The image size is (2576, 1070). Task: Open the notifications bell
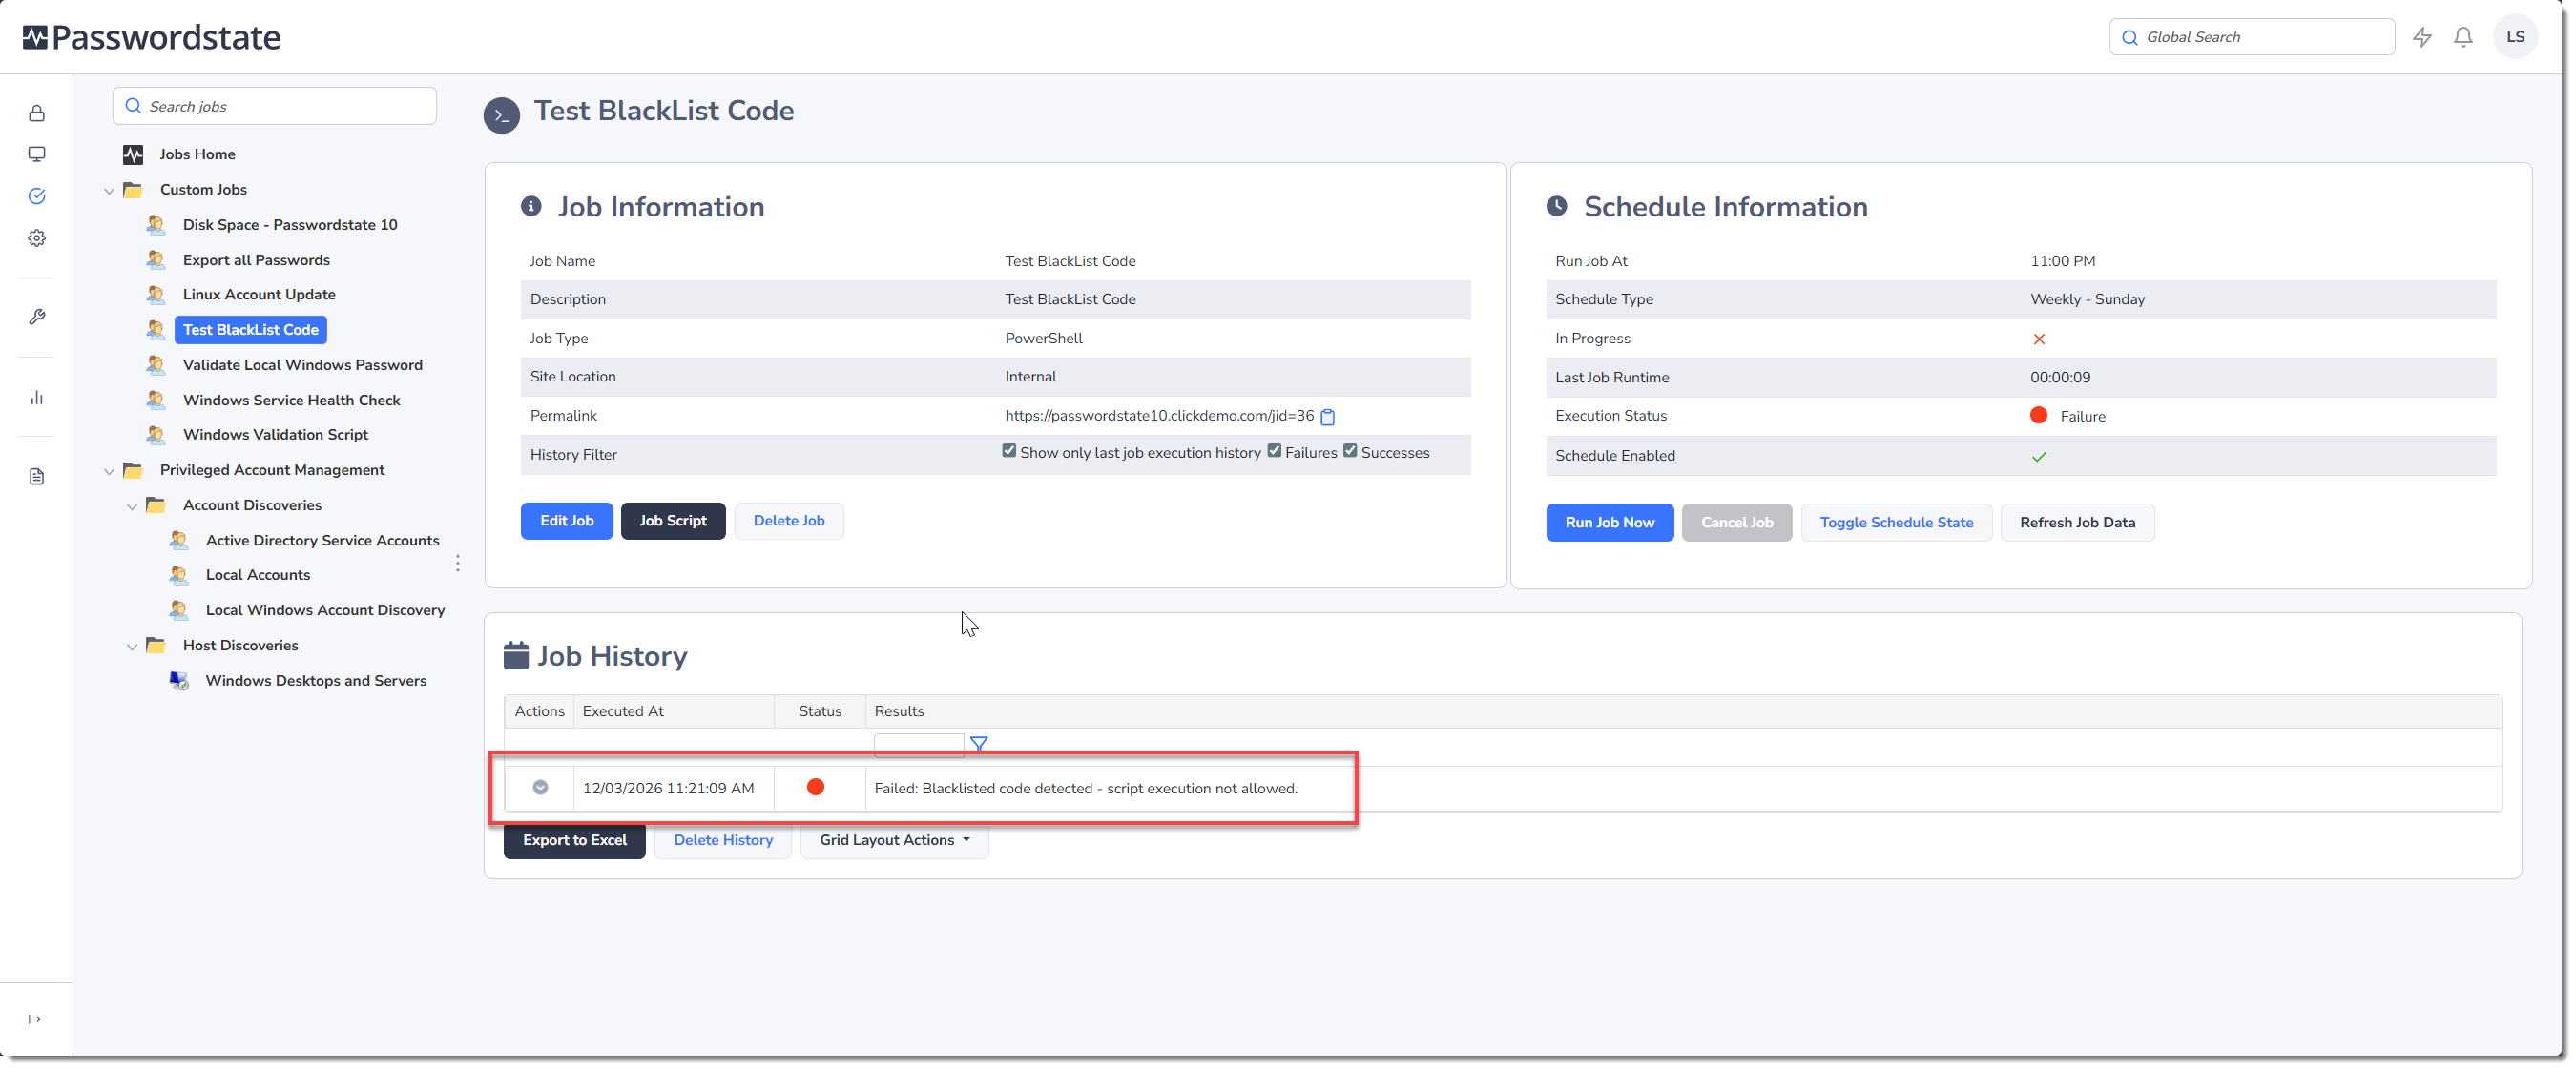pos(2463,37)
